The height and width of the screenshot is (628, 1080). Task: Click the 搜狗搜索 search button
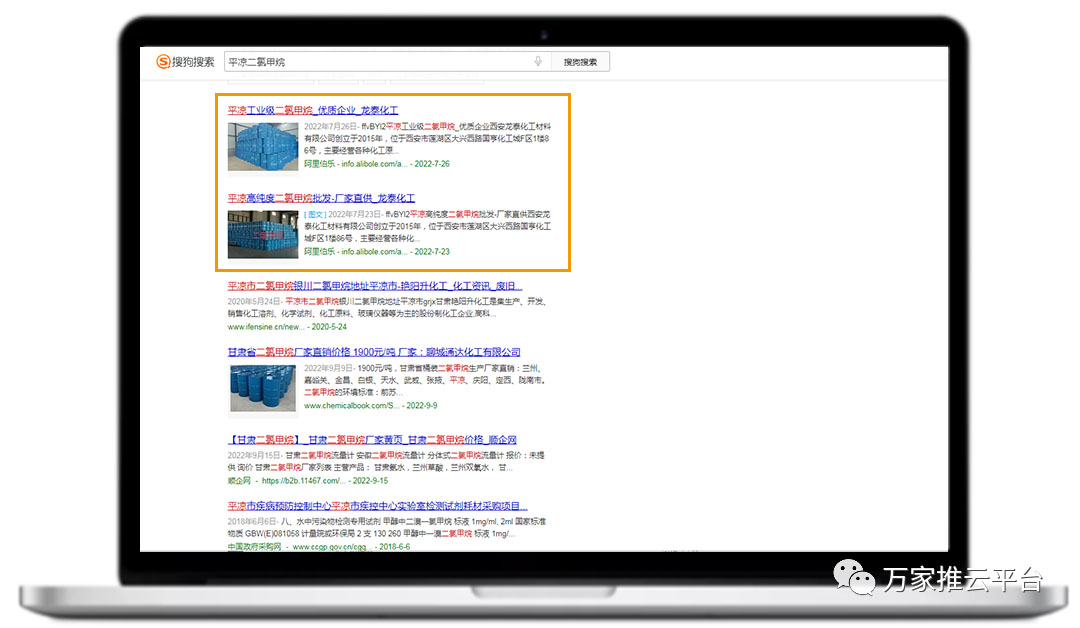580,62
